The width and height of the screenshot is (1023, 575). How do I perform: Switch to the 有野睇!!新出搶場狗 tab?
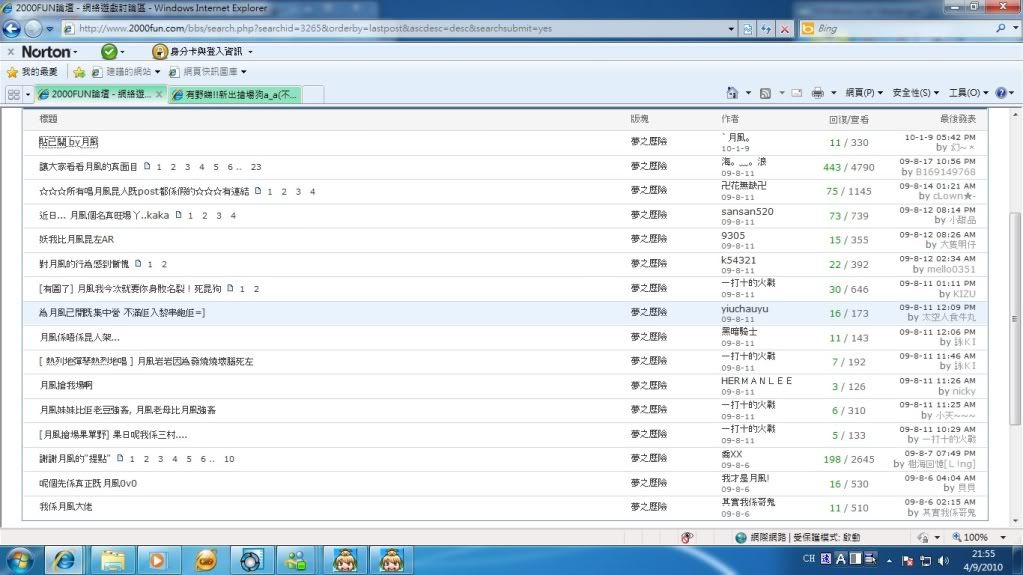click(235, 94)
